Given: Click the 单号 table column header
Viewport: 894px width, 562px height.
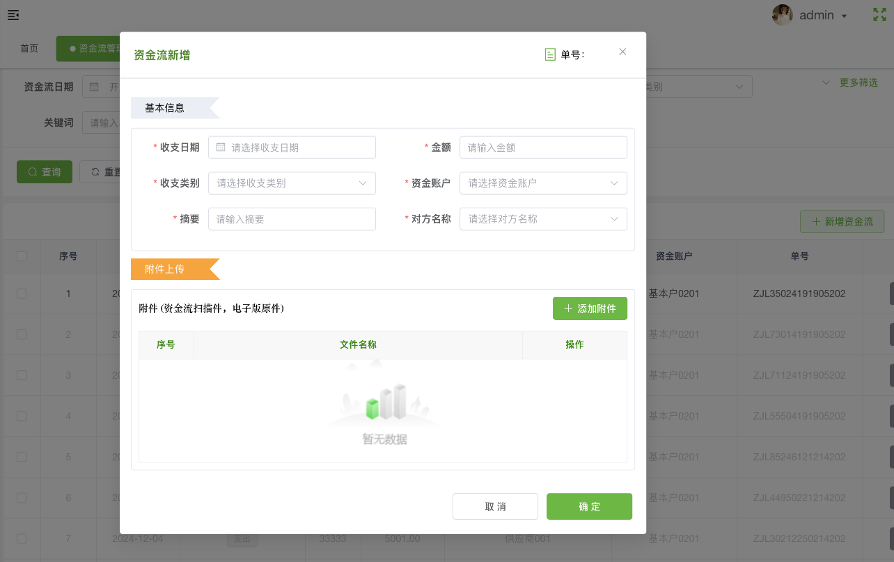Looking at the screenshot, I should pyautogui.click(x=799, y=256).
